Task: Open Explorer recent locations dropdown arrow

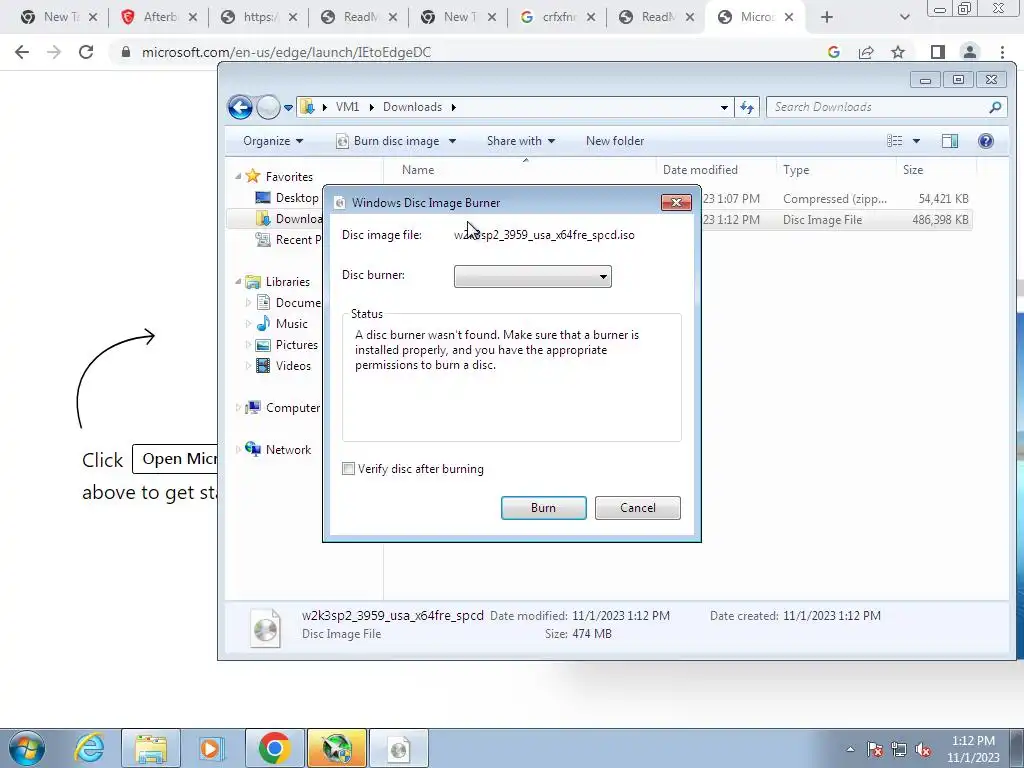Action: coord(288,108)
